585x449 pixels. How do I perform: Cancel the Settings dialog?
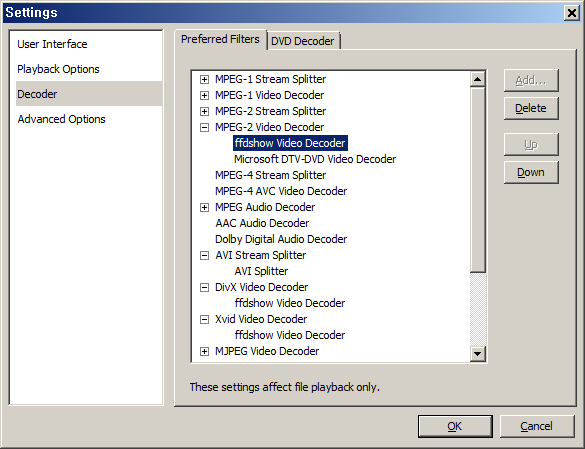pos(536,426)
